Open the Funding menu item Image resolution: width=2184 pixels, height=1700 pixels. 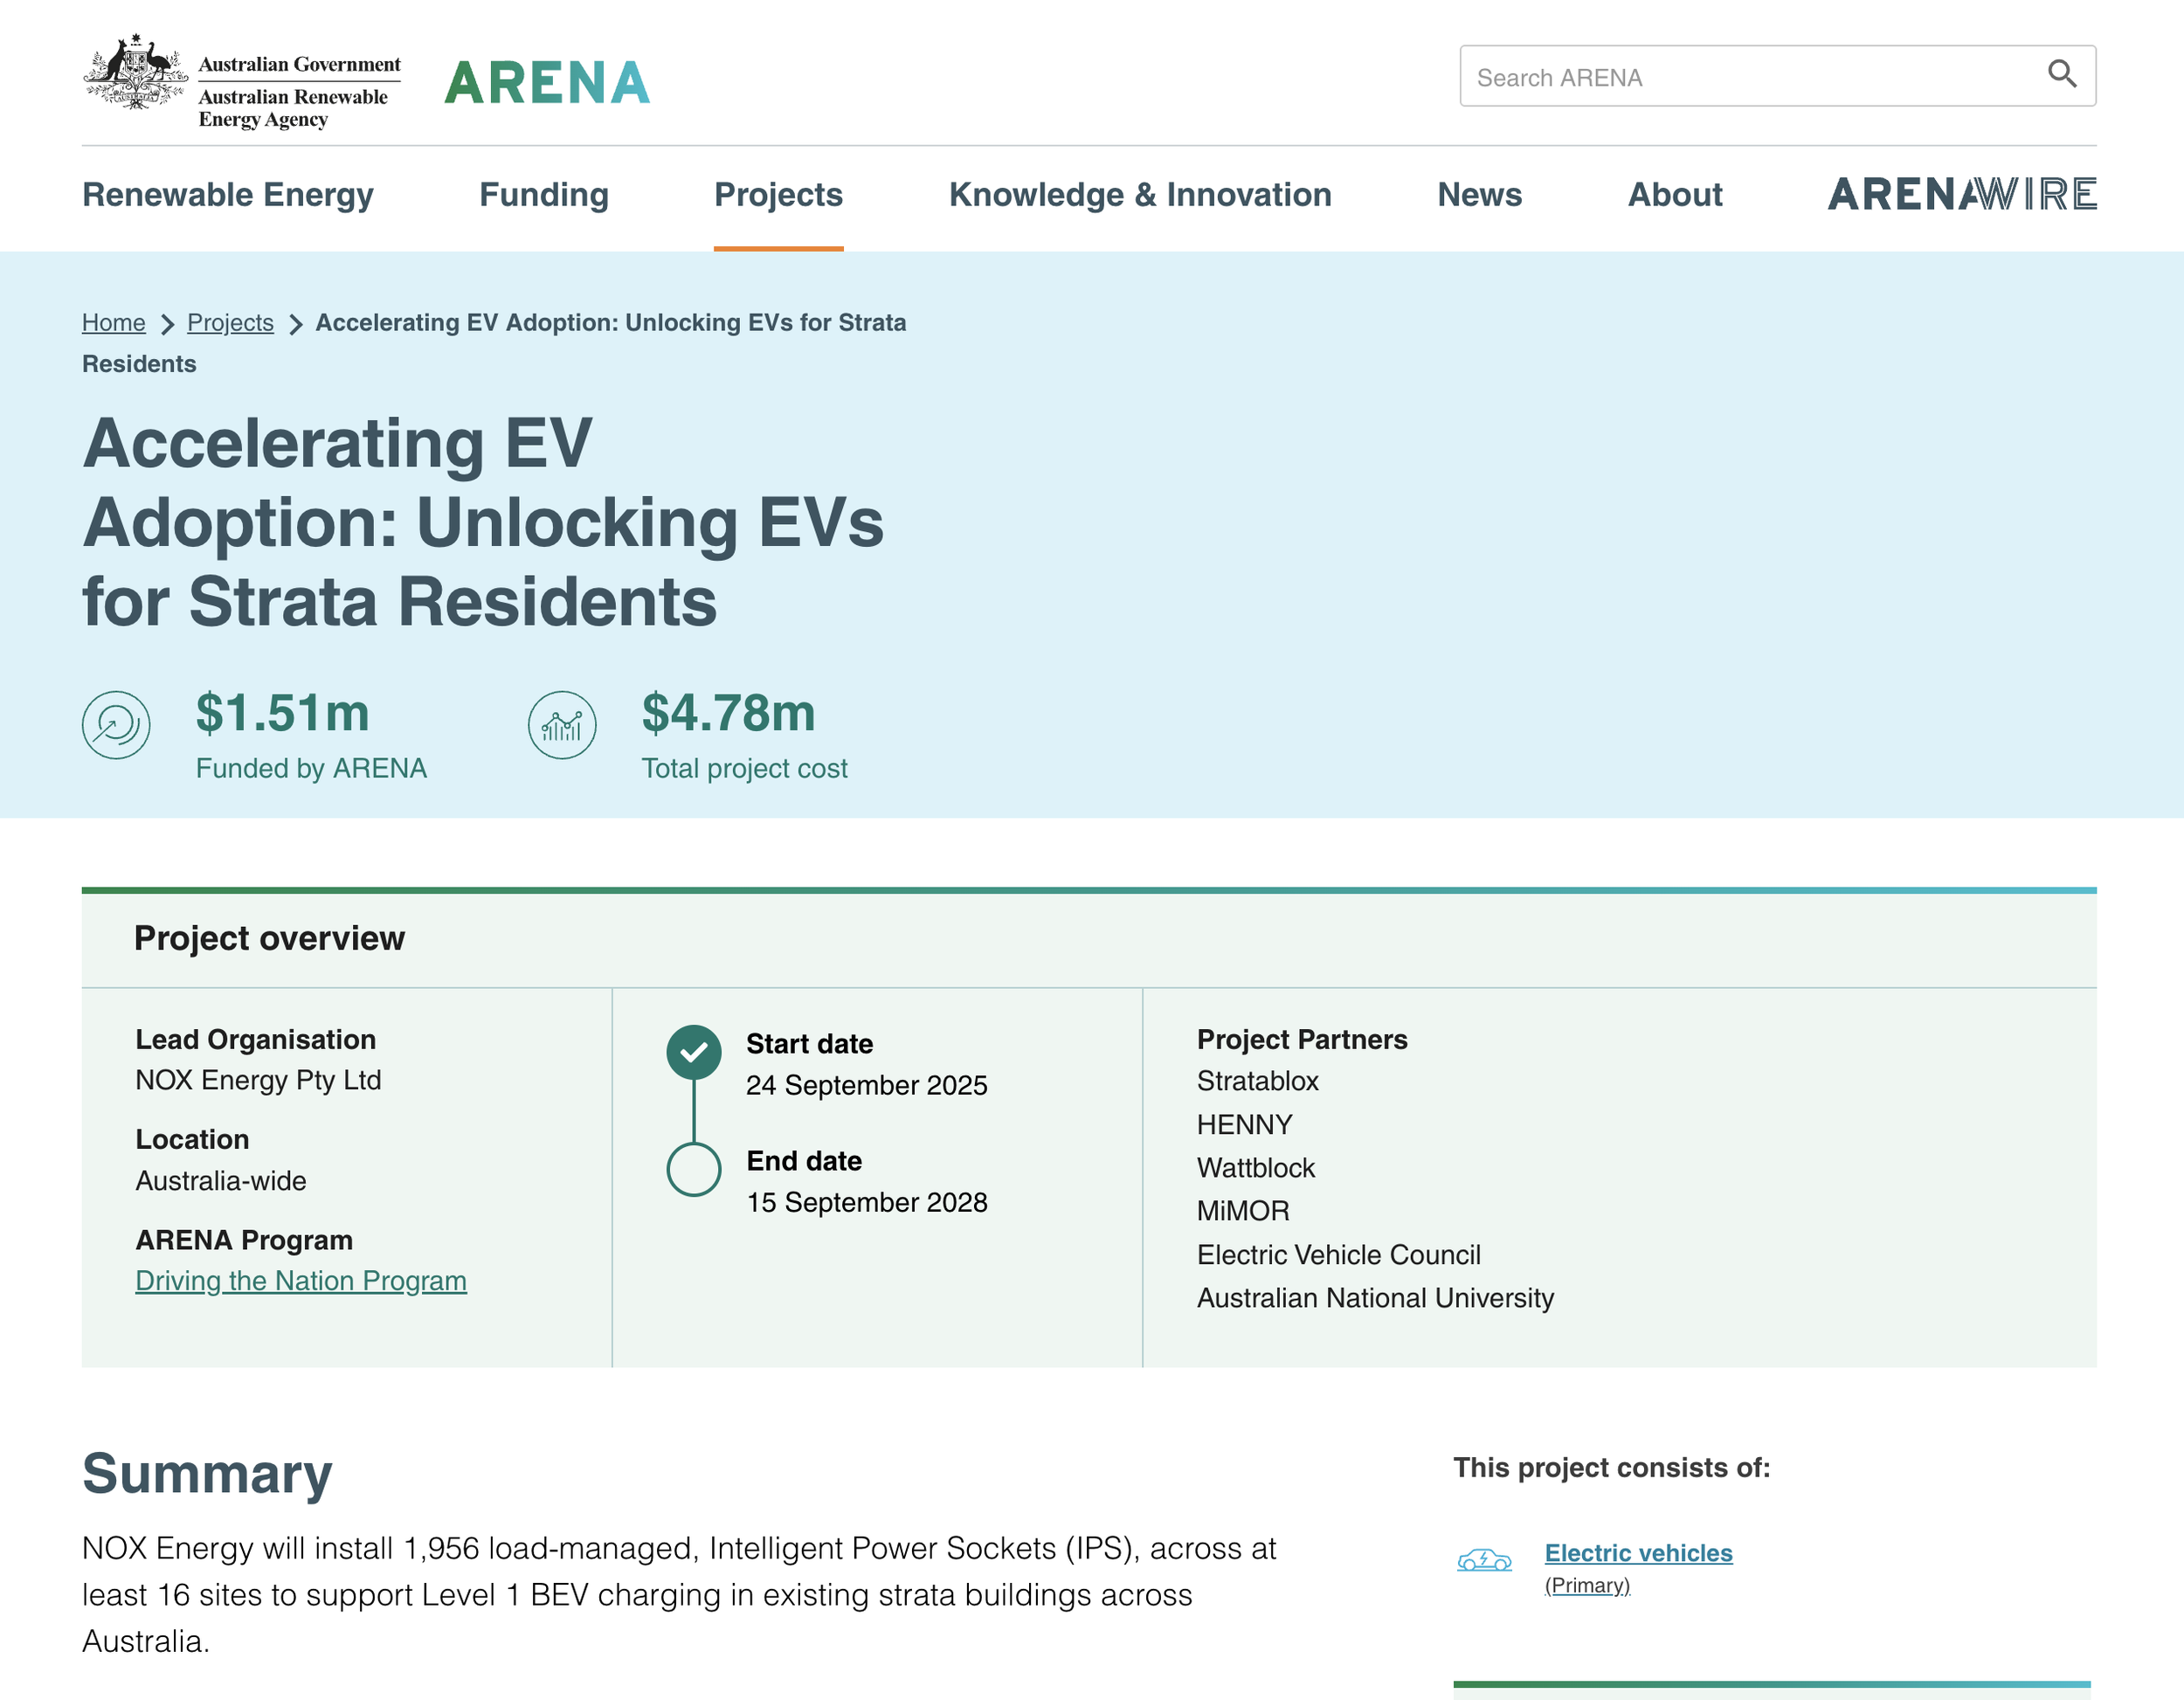tap(544, 195)
